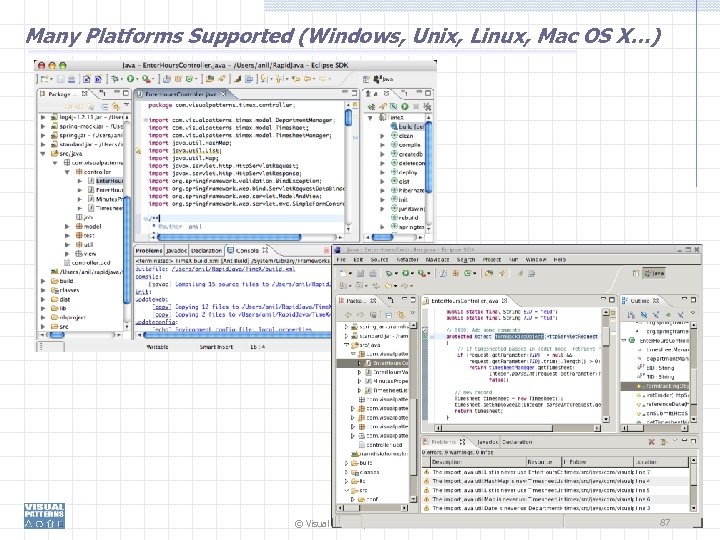This screenshot has height=540, width=720.
Task: Switch to Javadoc tab in Mac Eclipse window
Action: [176, 251]
